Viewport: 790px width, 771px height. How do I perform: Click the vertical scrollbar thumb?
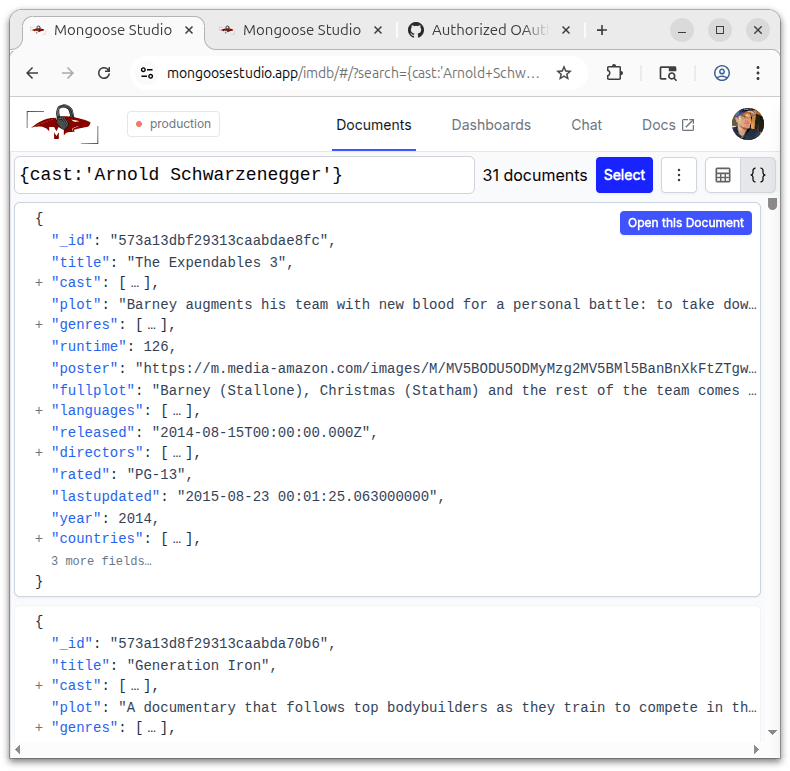[x=772, y=204]
